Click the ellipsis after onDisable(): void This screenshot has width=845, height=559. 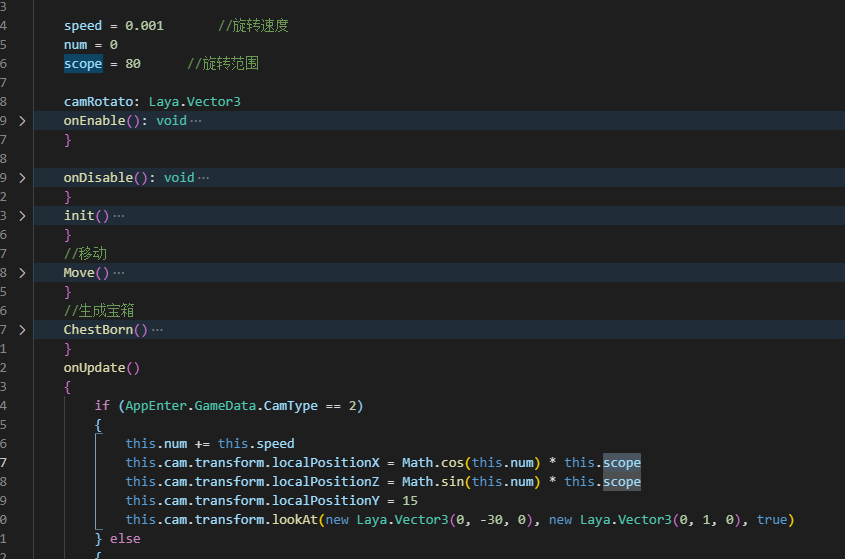pos(204,178)
